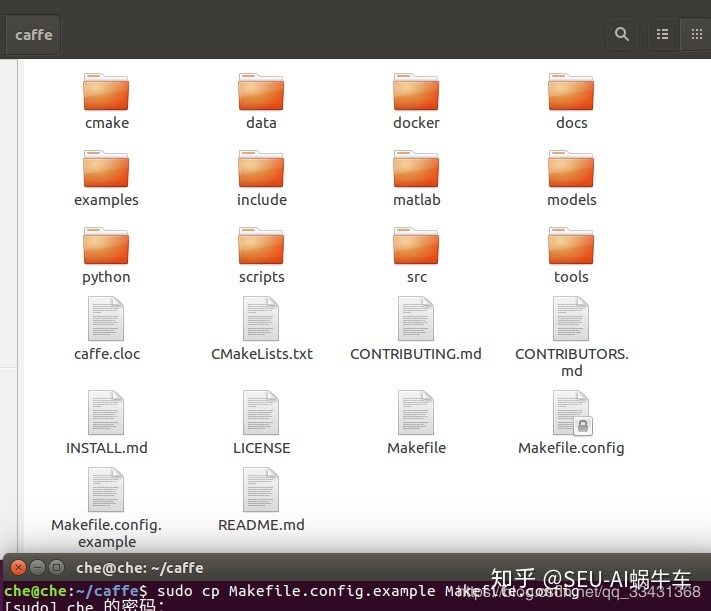Close the terminal window
Viewport: 711px width, 611px height.
pyautogui.click(x=18, y=567)
